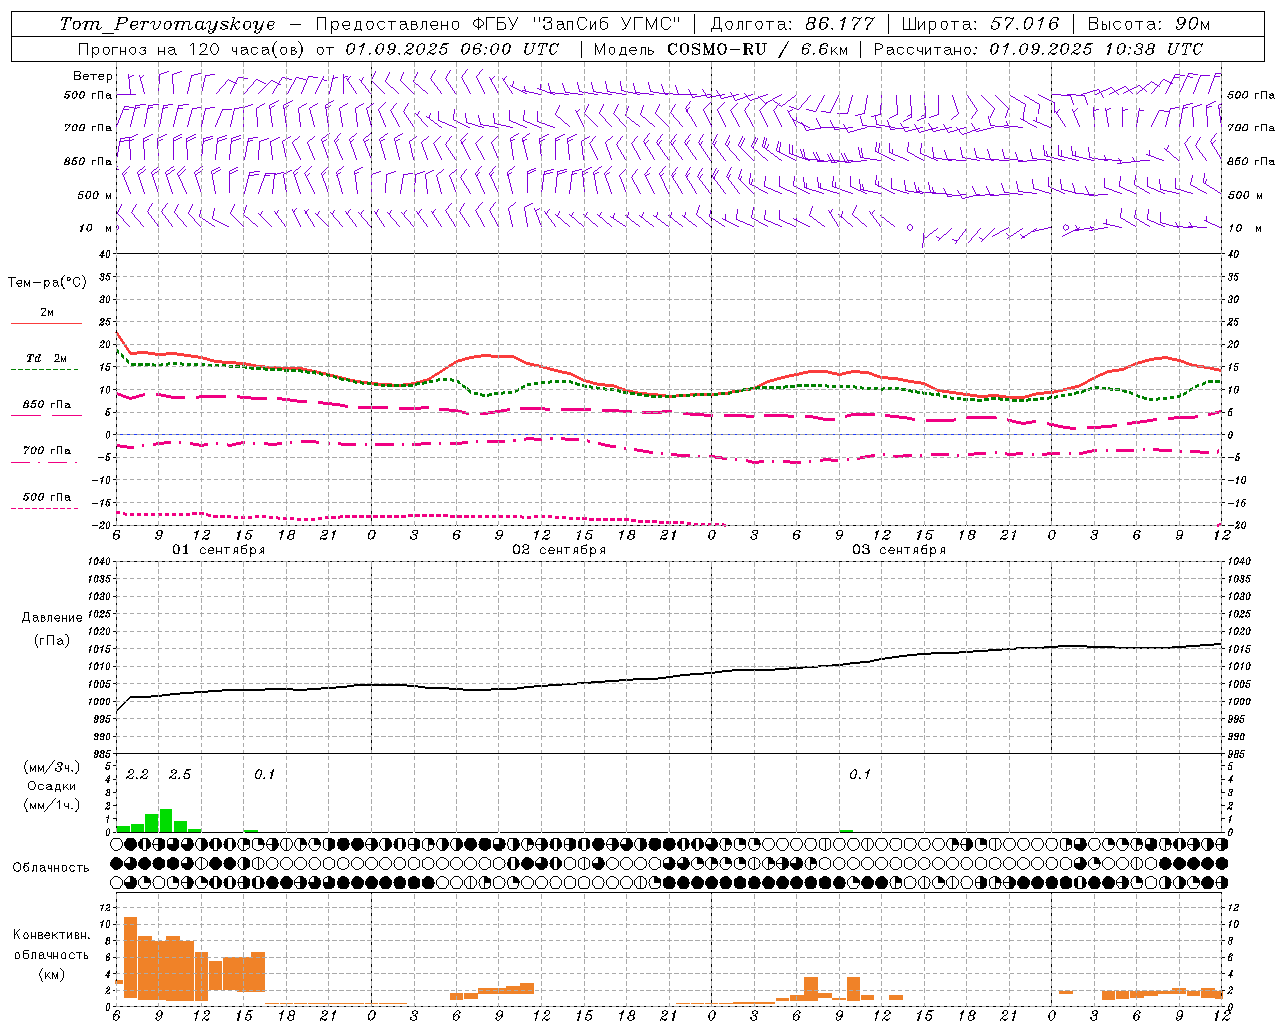Click the red line sample under the 2м legend
Viewport: 1280px width, 1024px height.
tap(46, 323)
